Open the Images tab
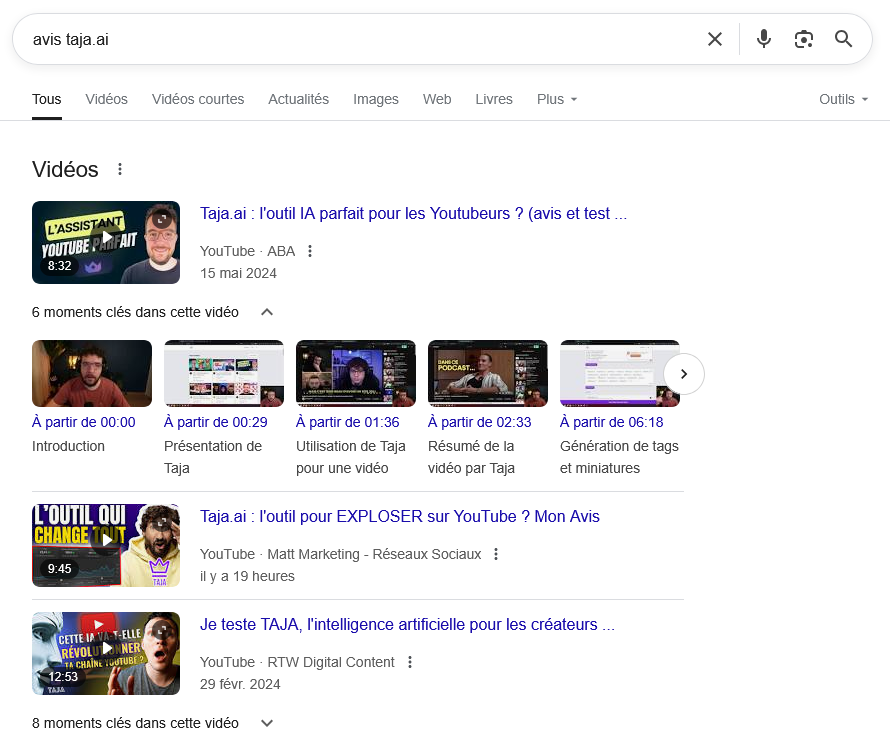The image size is (890, 745). point(376,99)
